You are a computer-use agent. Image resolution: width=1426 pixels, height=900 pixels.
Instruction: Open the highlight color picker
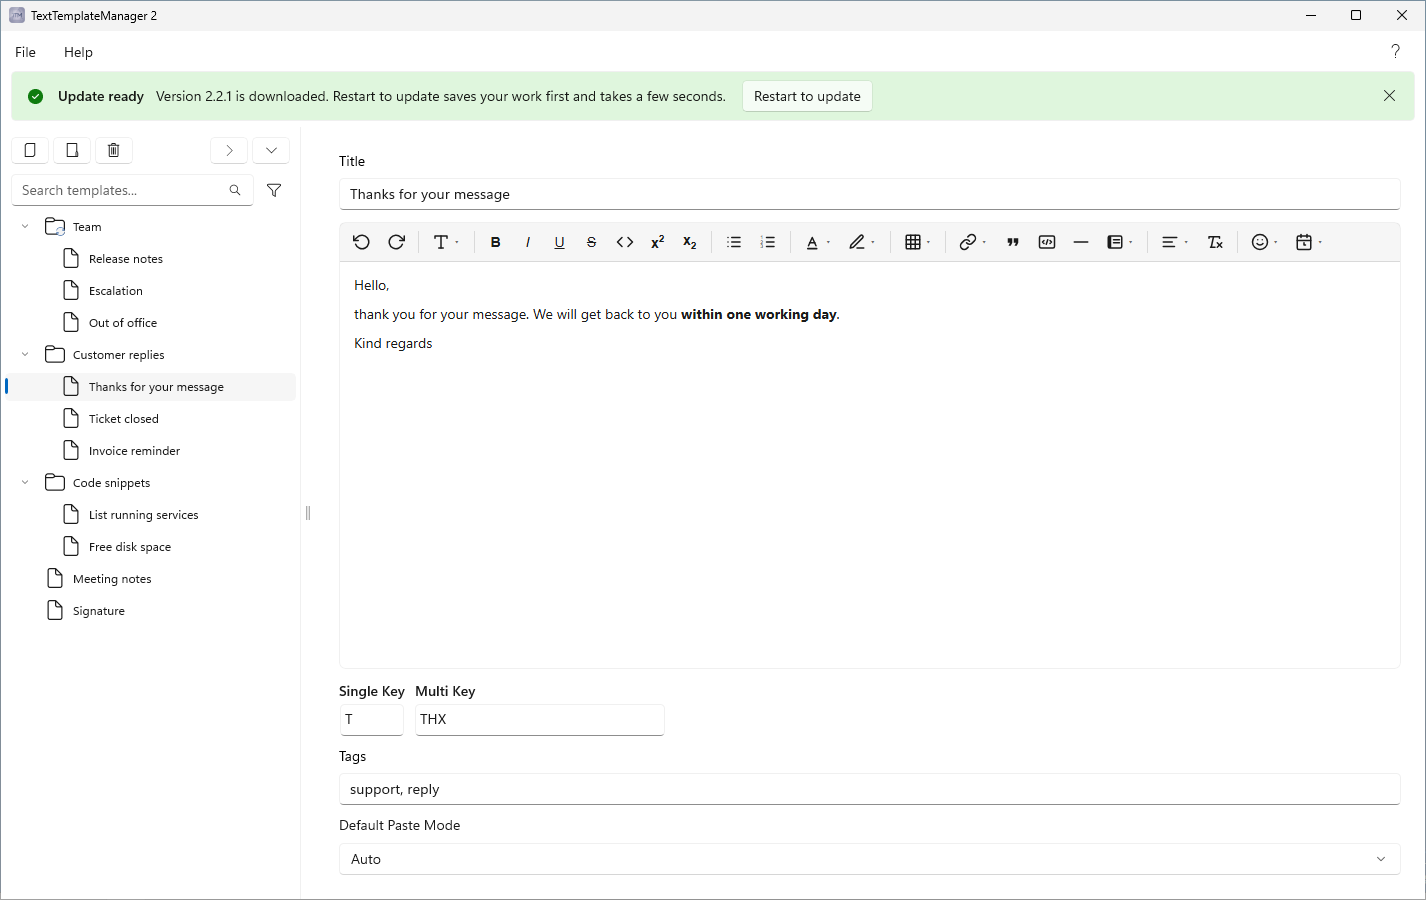coord(862,242)
